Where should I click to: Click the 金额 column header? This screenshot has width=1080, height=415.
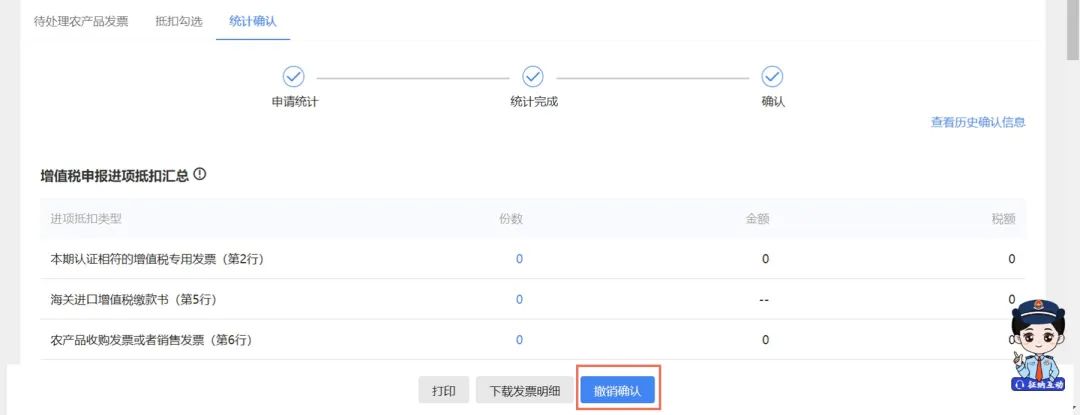point(756,218)
